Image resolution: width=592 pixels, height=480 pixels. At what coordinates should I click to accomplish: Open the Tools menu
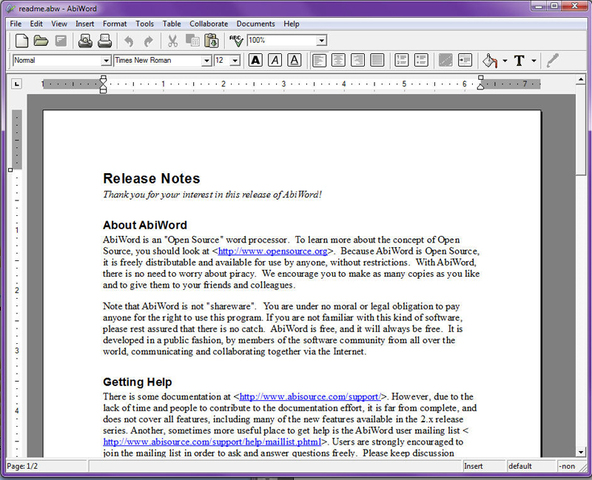pyautogui.click(x=145, y=24)
